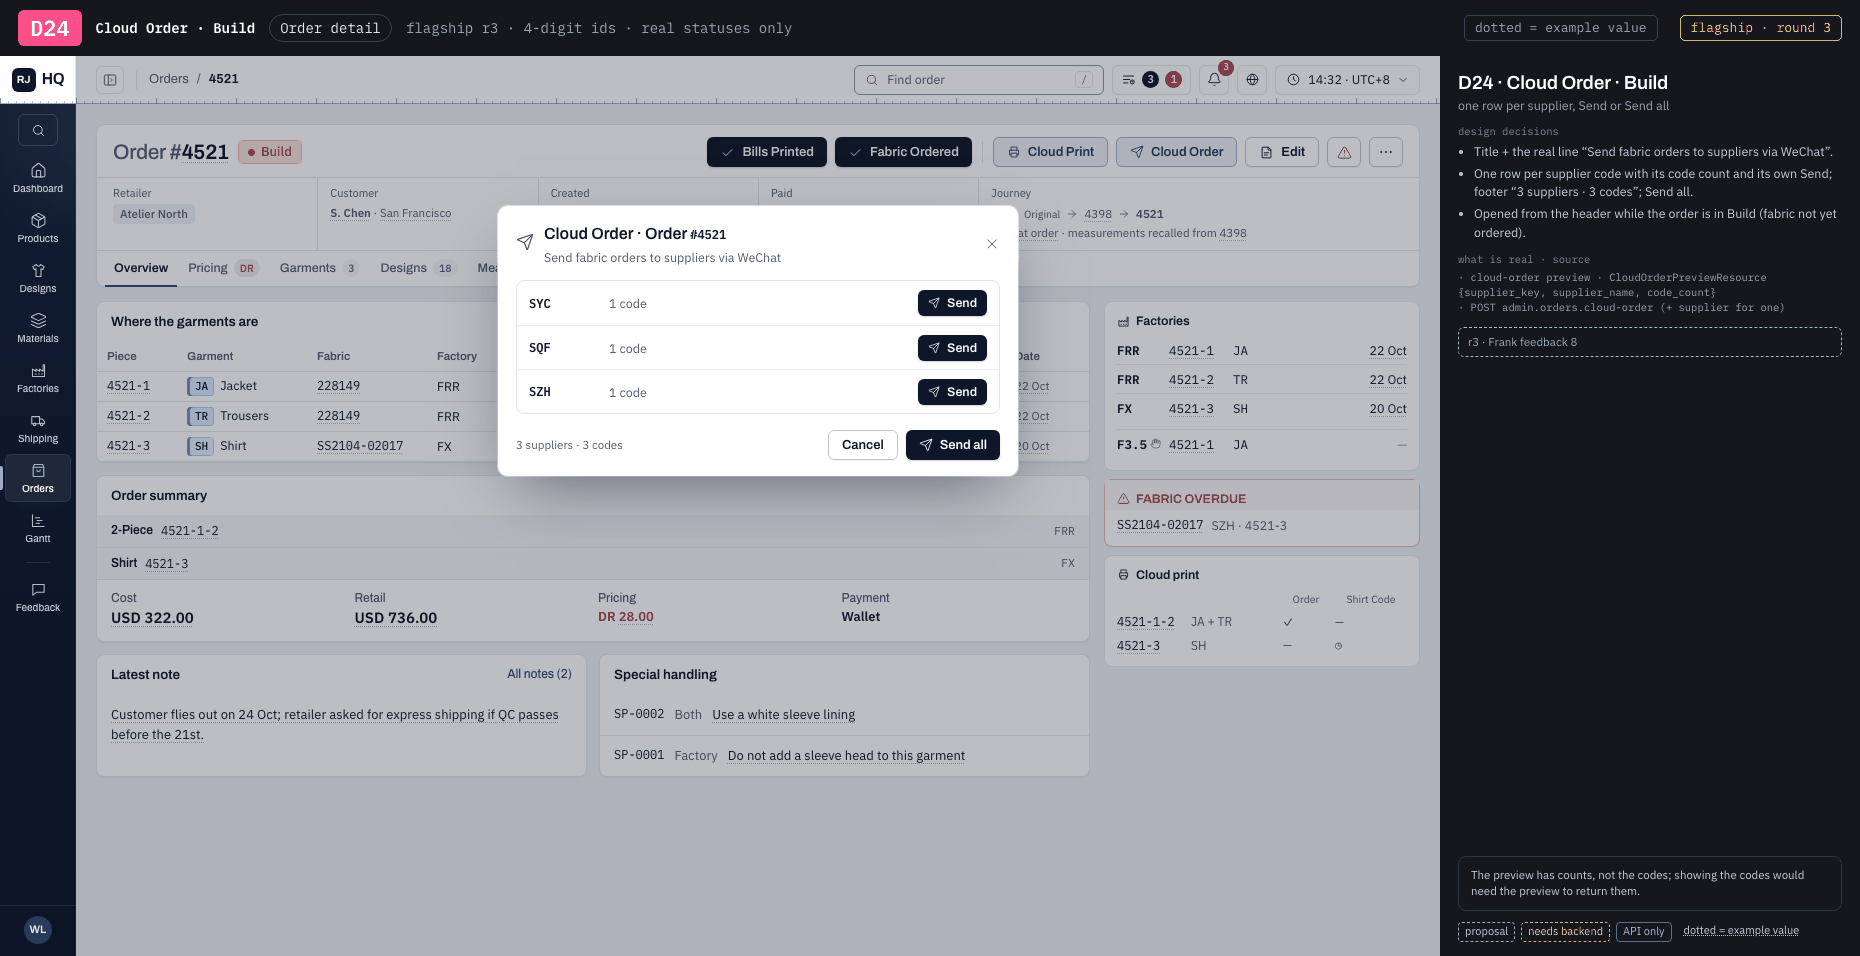Open Gantt view in sidebar
The image size is (1860, 956).
click(x=38, y=528)
